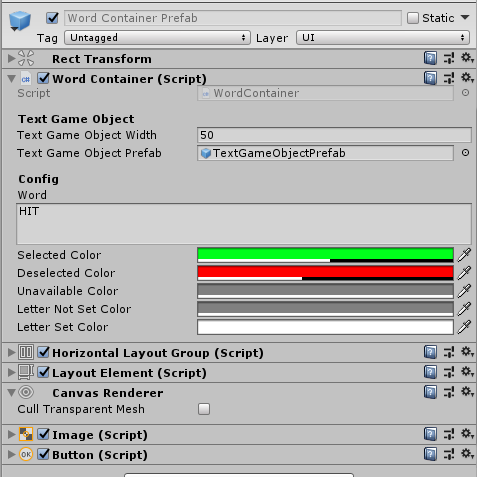Click the Button script OK icon
477x477 pixels.
click(26, 454)
